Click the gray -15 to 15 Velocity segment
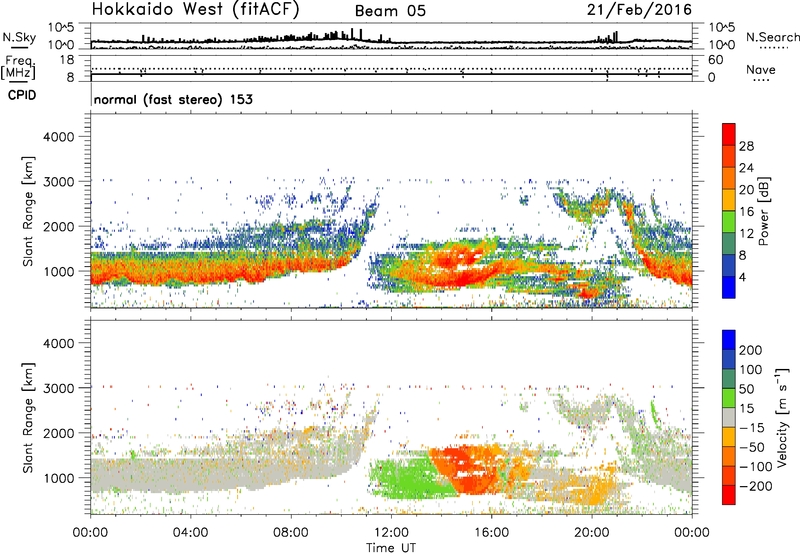The width and height of the screenshot is (800, 554). [x=729, y=417]
